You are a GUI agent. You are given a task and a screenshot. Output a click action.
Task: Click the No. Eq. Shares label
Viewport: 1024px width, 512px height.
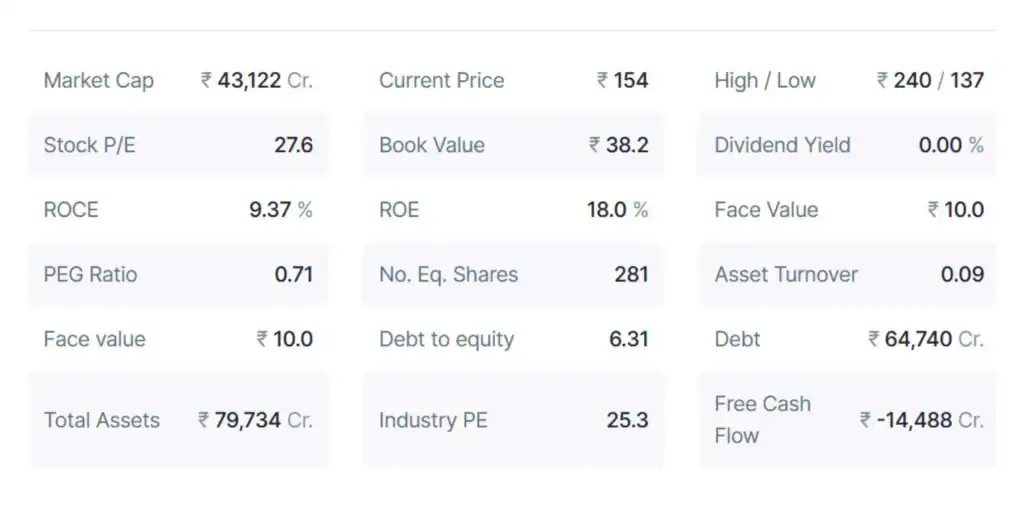448,275
